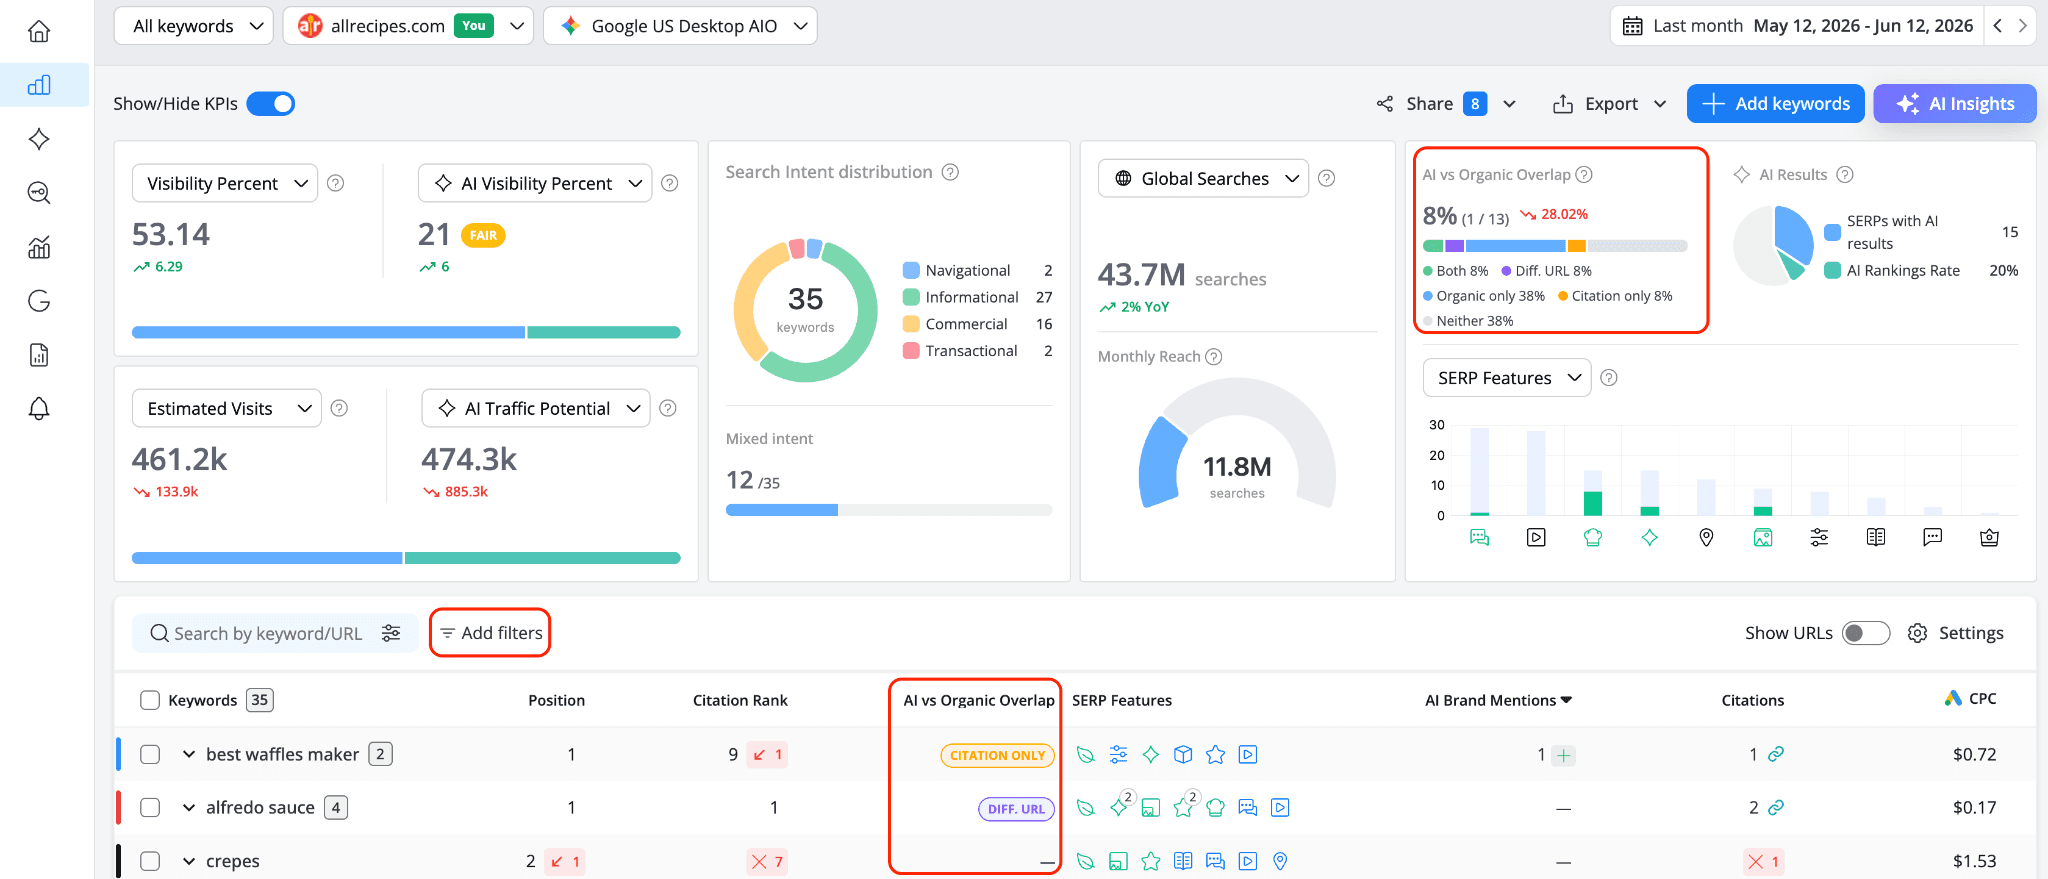Click the location pin icon in crepes row
The image size is (2048, 879).
coord(1280,861)
